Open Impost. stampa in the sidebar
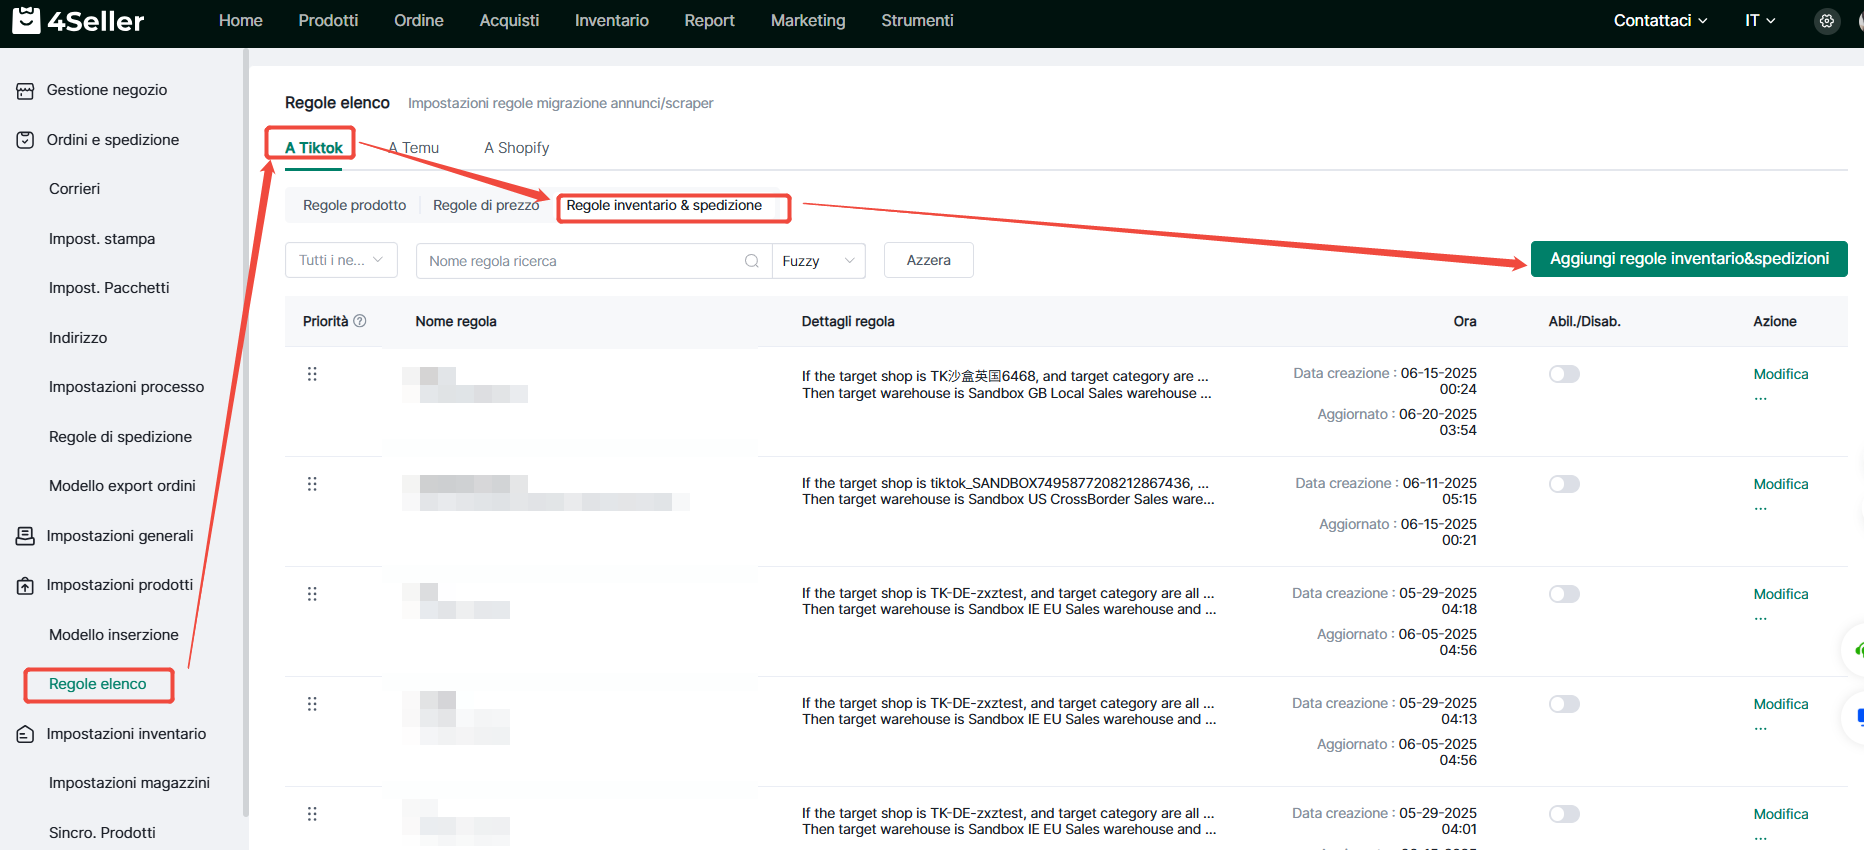The image size is (1864, 850). coord(102,239)
